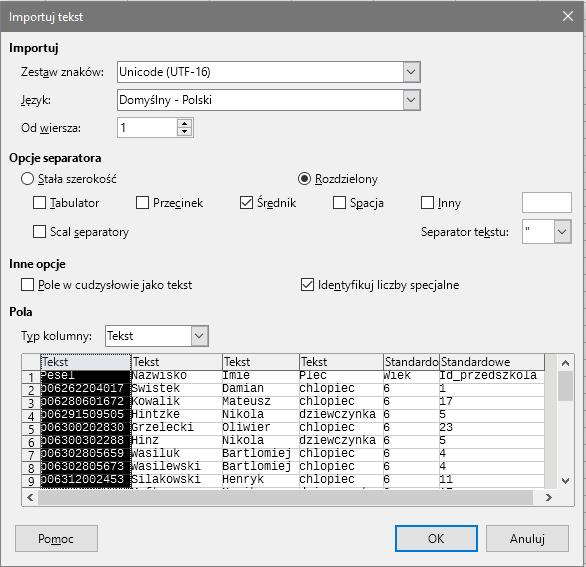
Task: Enable the Tabulator separator checkbox
Action: 39,203
